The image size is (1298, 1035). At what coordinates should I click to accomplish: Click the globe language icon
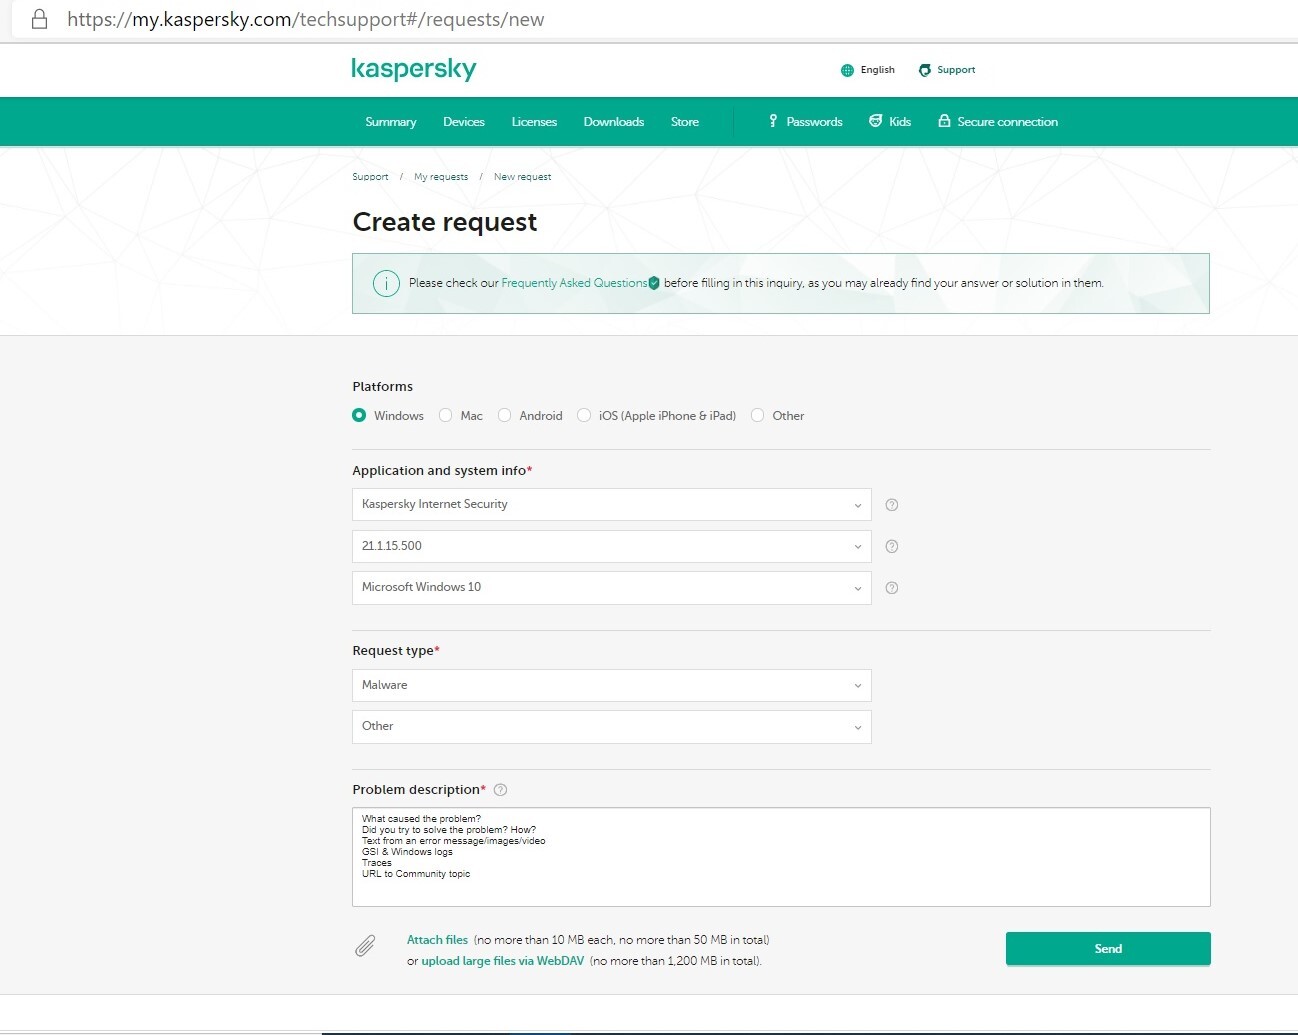tap(847, 70)
